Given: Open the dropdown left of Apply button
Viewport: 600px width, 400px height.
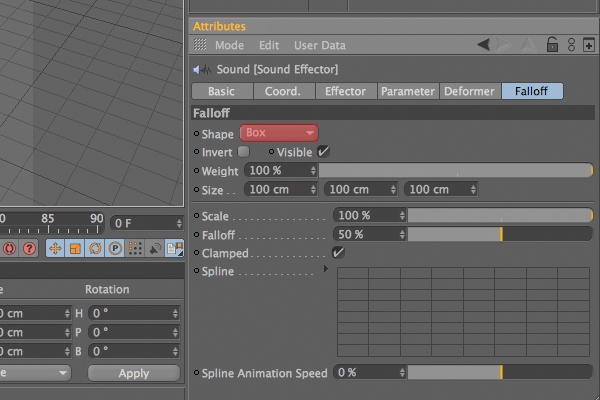Looking at the screenshot, I should pos(35,373).
